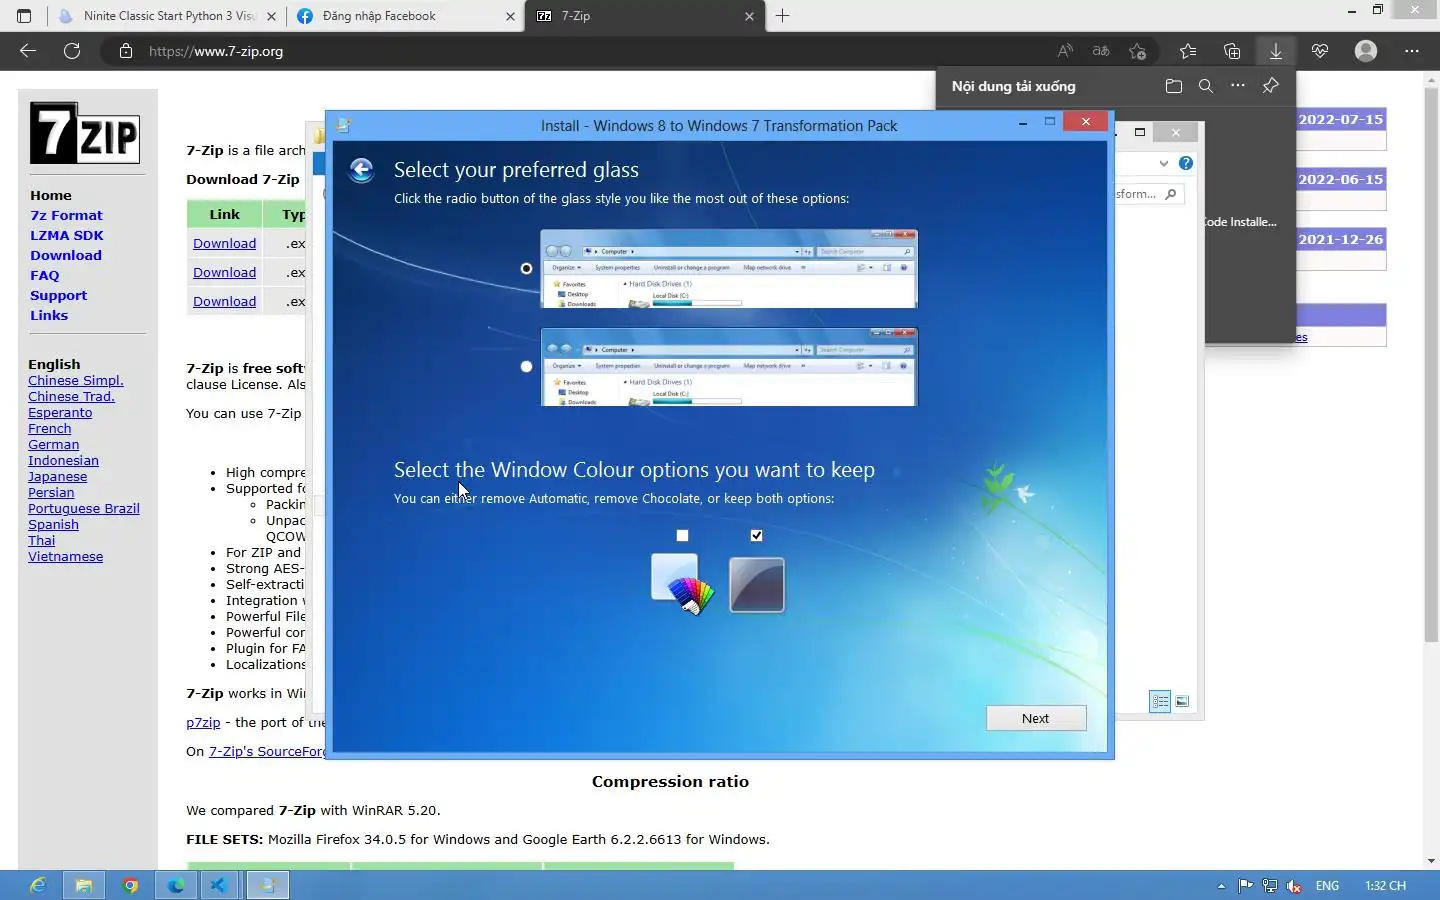Open help icon in background explorer window
This screenshot has width=1440, height=900.
click(x=1185, y=163)
